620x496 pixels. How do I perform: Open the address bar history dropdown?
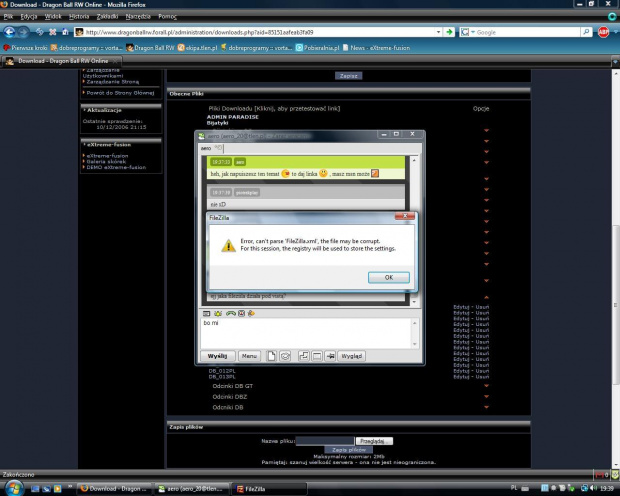click(x=438, y=32)
